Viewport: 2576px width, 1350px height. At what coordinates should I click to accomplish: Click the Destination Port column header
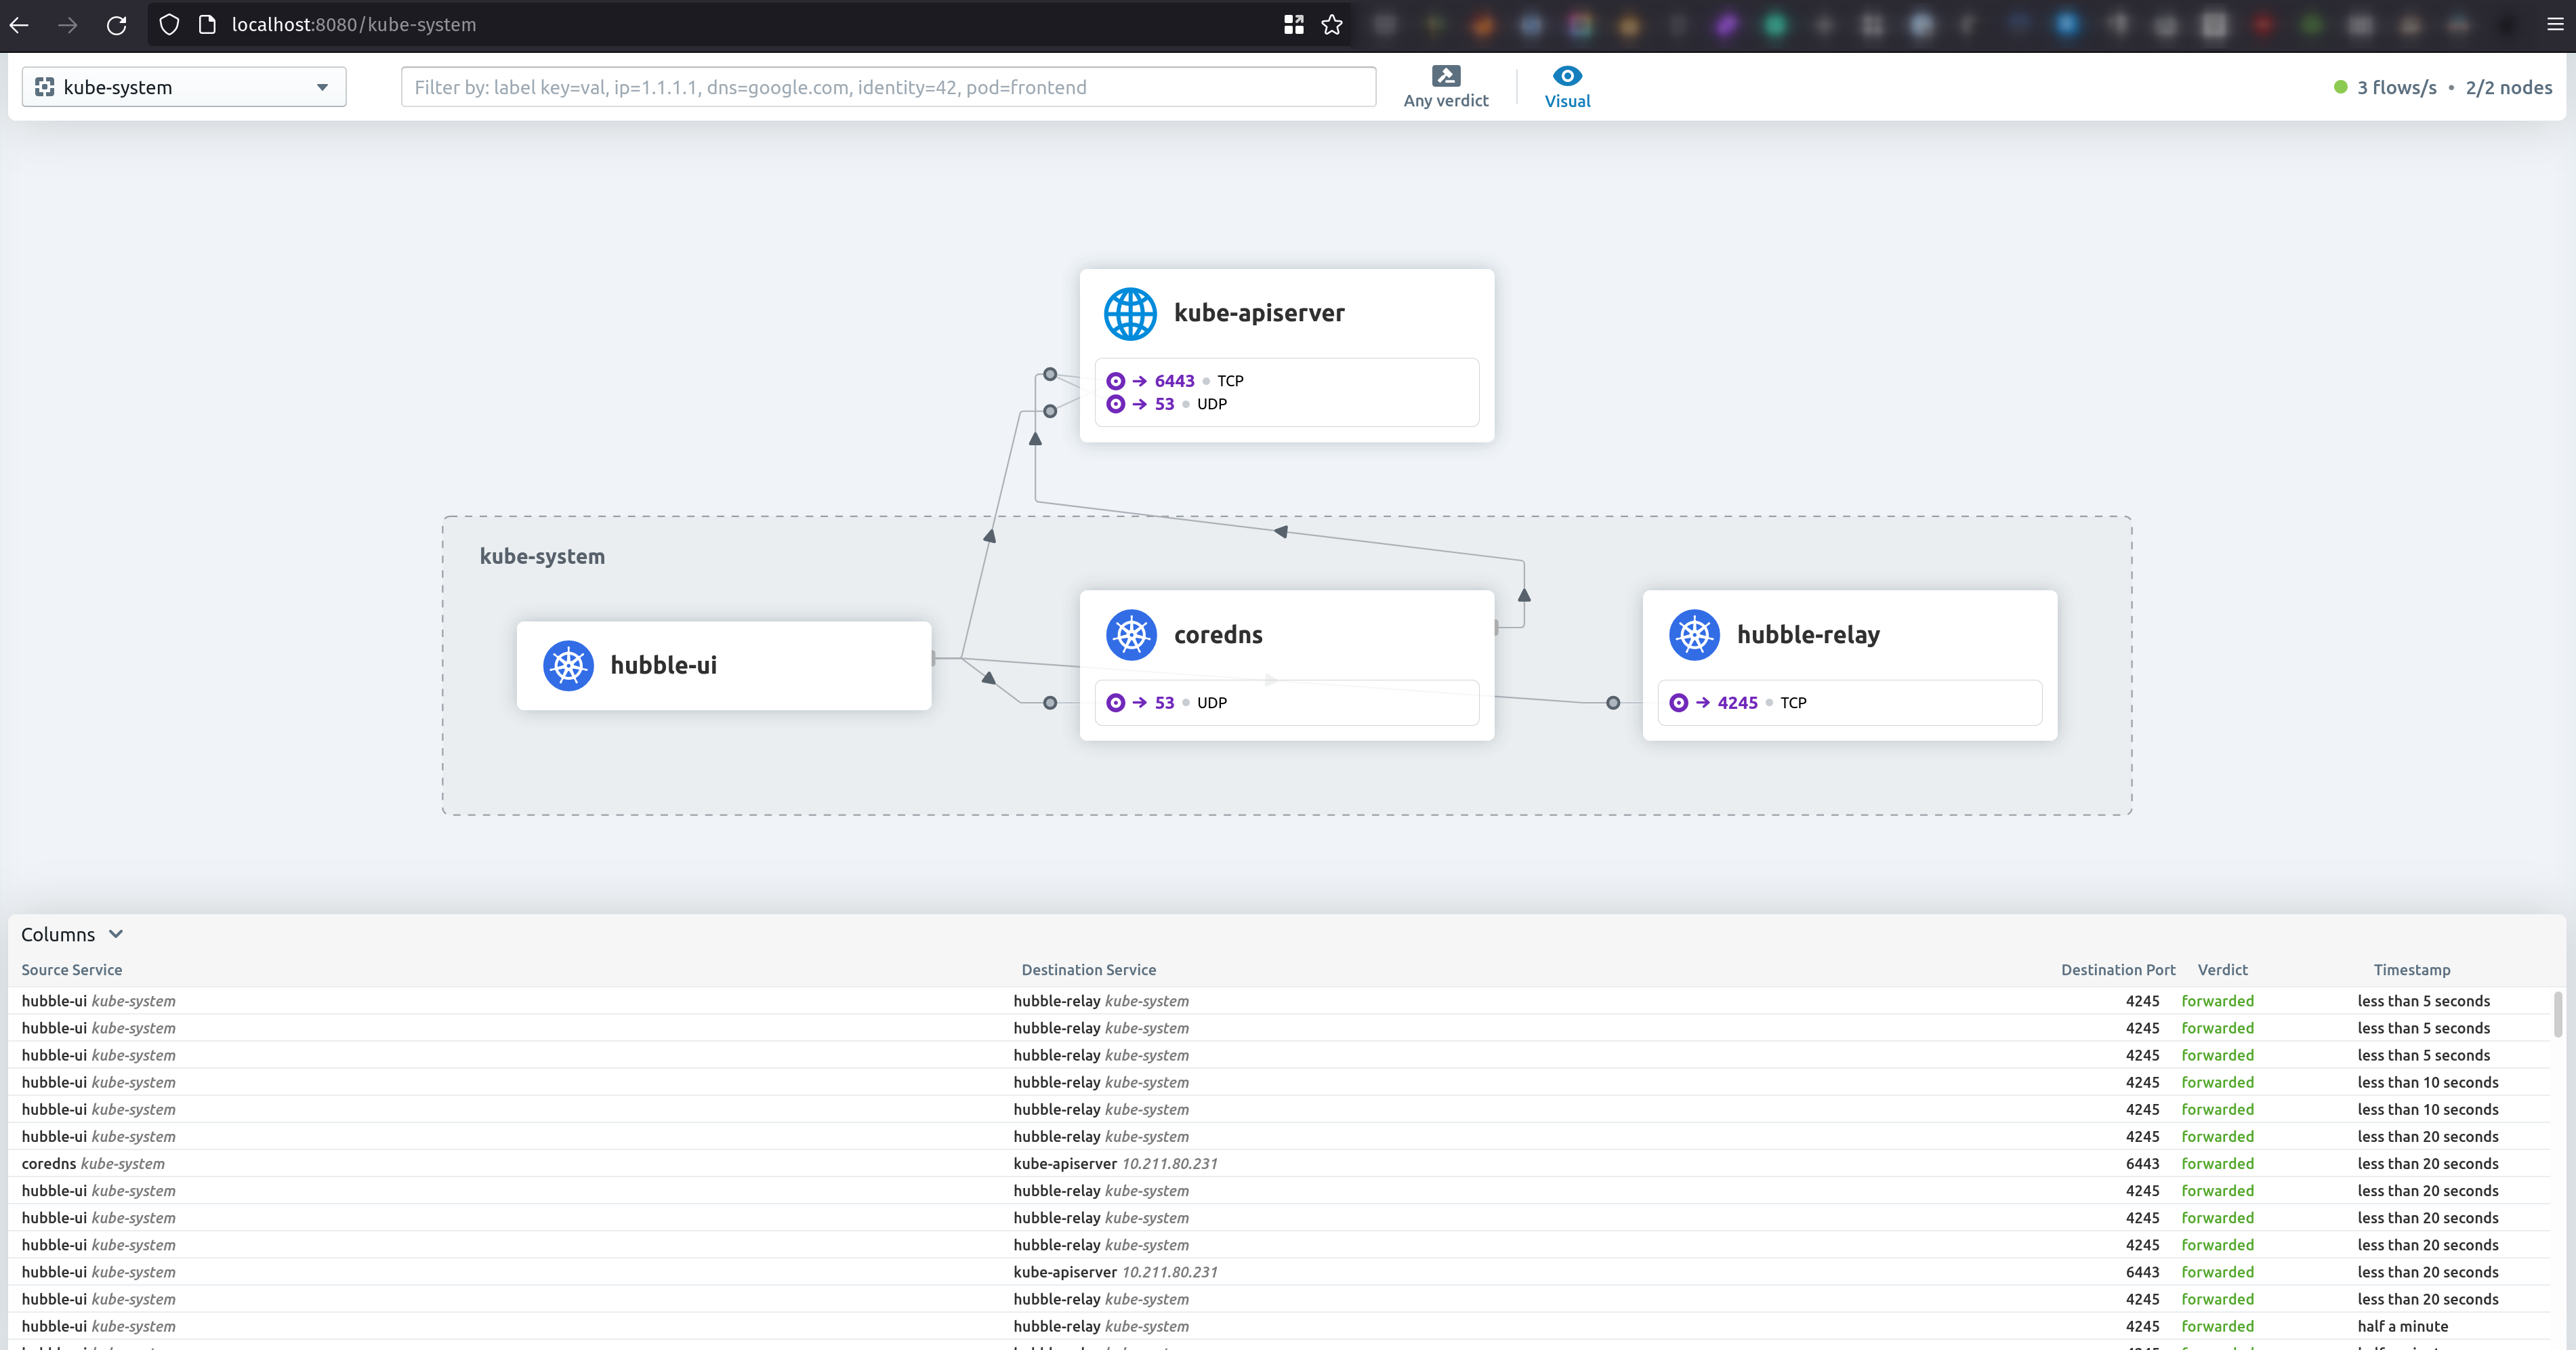click(x=2118, y=970)
